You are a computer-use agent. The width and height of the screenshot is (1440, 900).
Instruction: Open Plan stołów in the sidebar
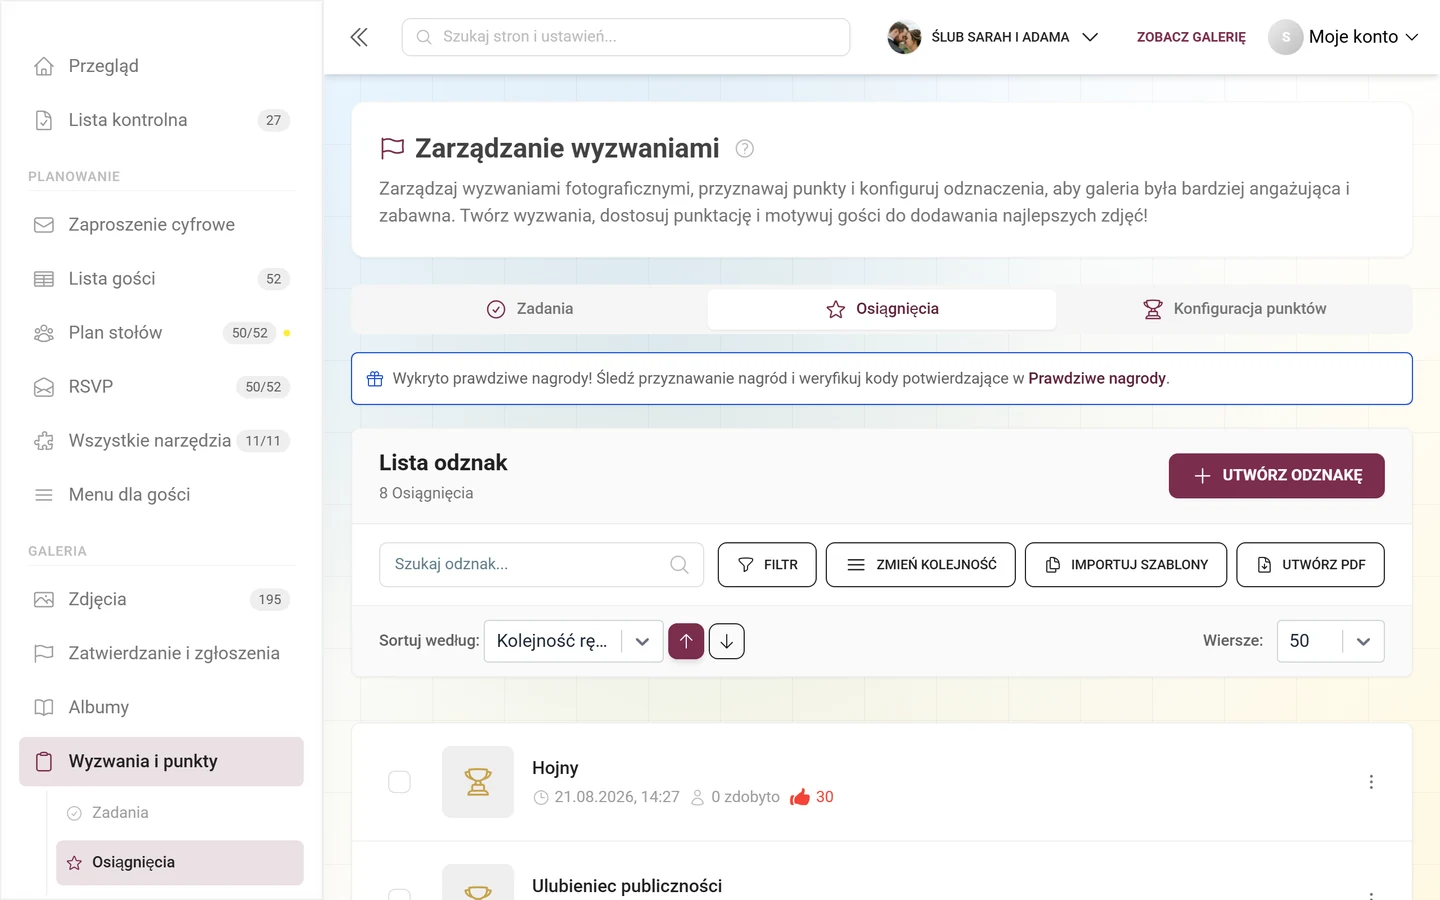[161, 333]
